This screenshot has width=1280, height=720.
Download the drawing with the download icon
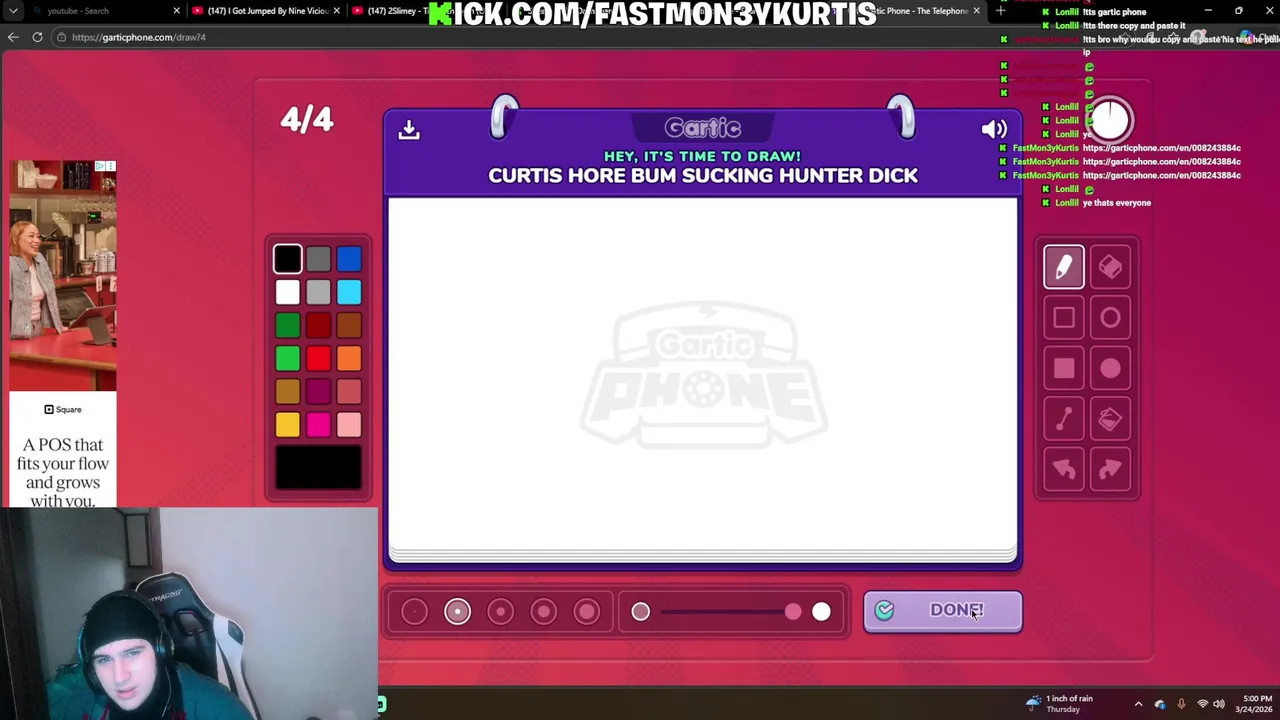409,129
